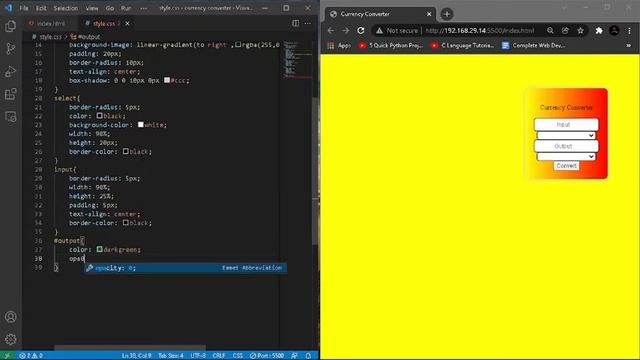Click the zoom magnifier icon in address bar
Screen dimensions: 640x360
550,31
